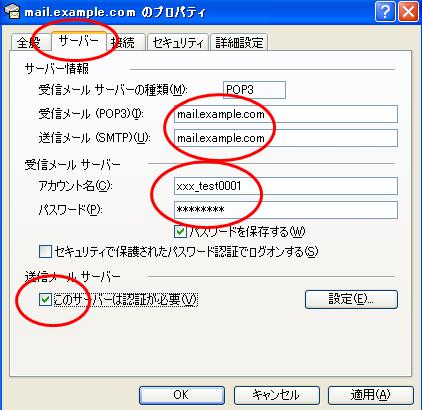
Task: Toggle このサーバーは認証が必要 checkbox
Action: click(45, 299)
